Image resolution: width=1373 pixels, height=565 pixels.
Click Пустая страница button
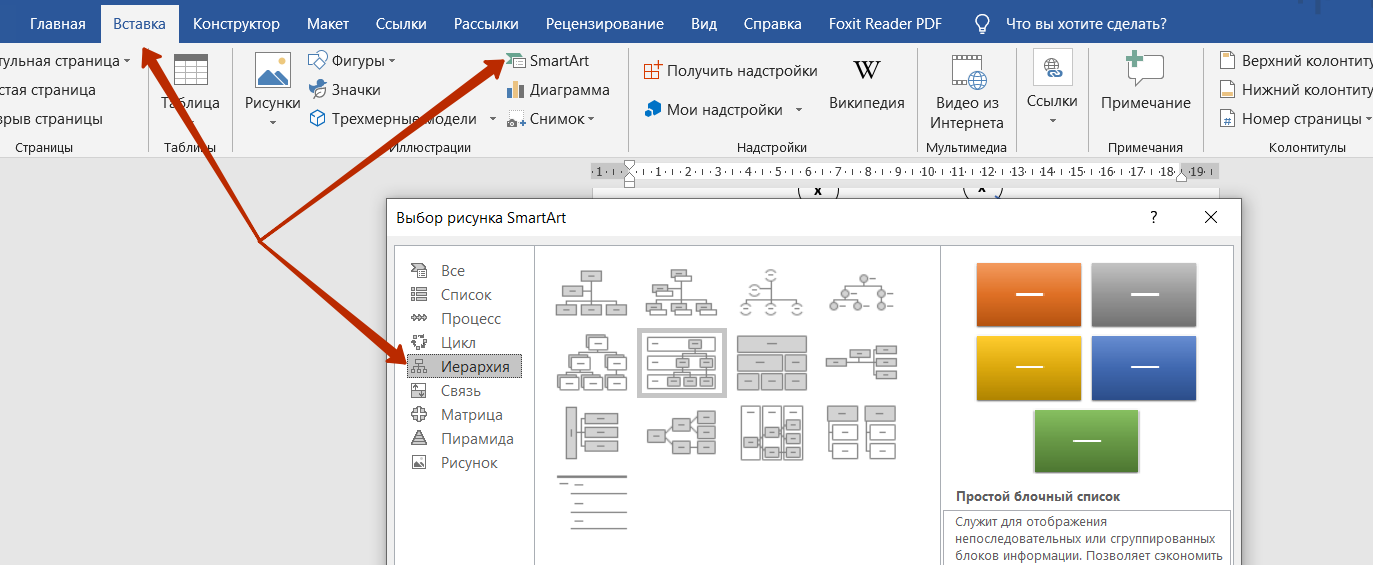pyautogui.click(x=48, y=90)
